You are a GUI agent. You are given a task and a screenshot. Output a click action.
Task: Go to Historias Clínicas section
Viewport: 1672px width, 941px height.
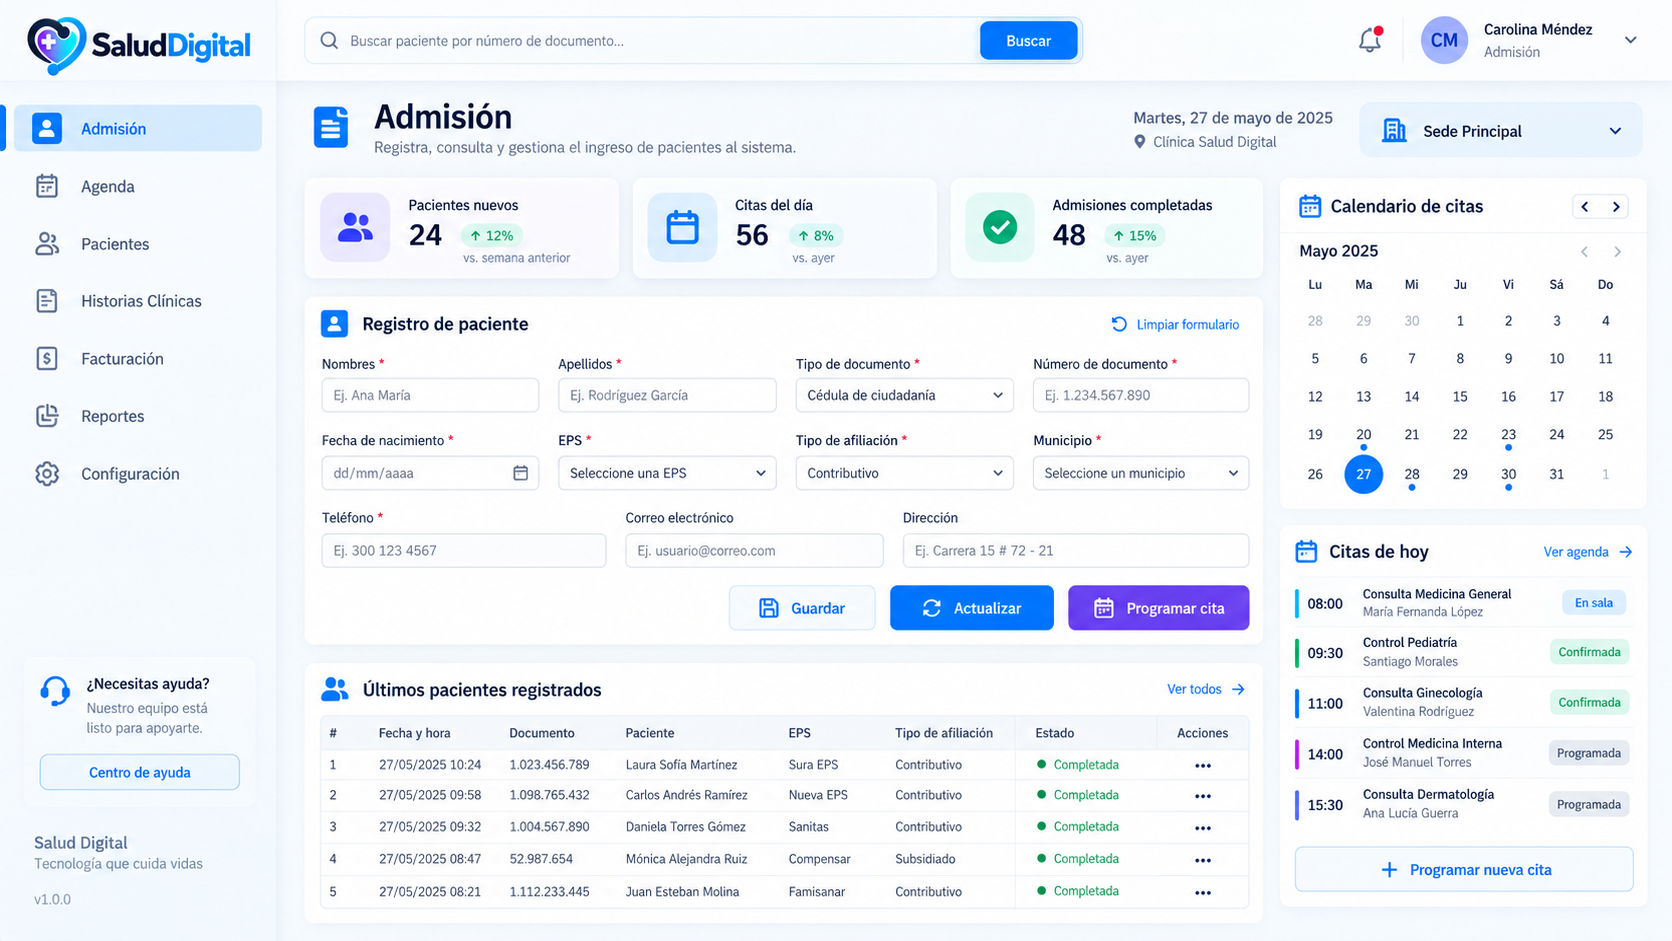138,301
